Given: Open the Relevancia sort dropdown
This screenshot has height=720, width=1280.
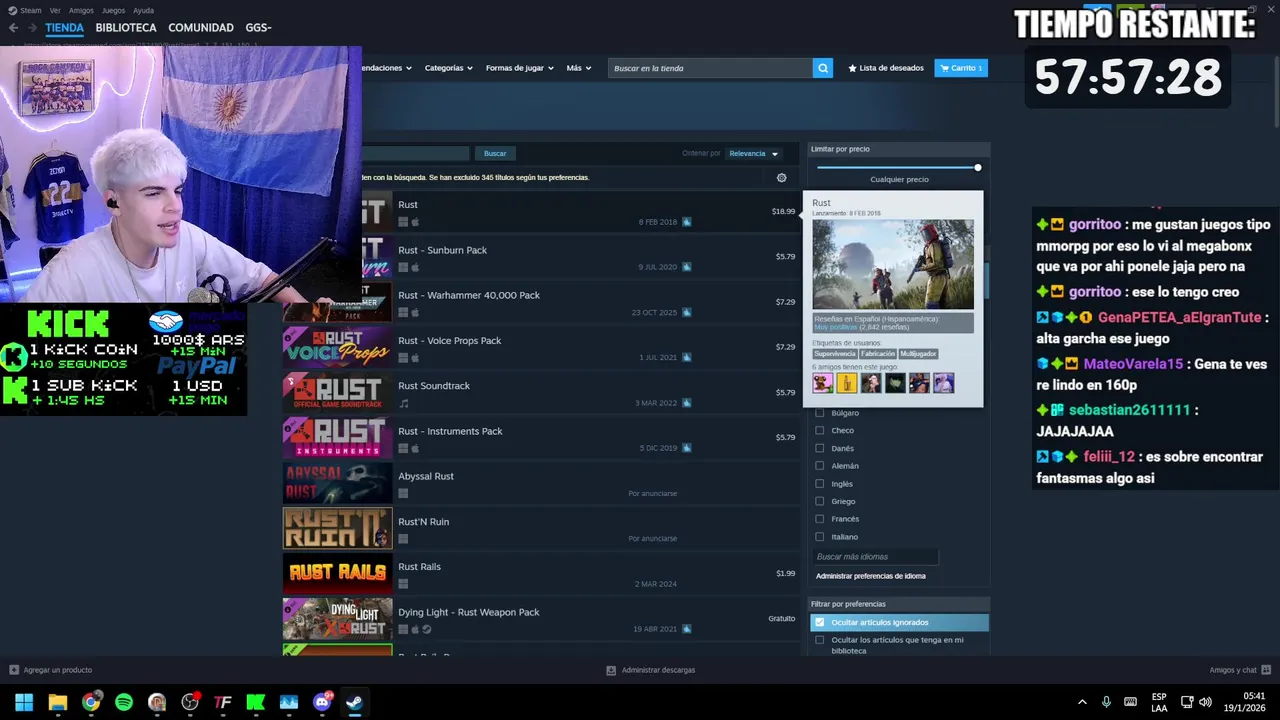Looking at the screenshot, I should [x=754, y=154].
